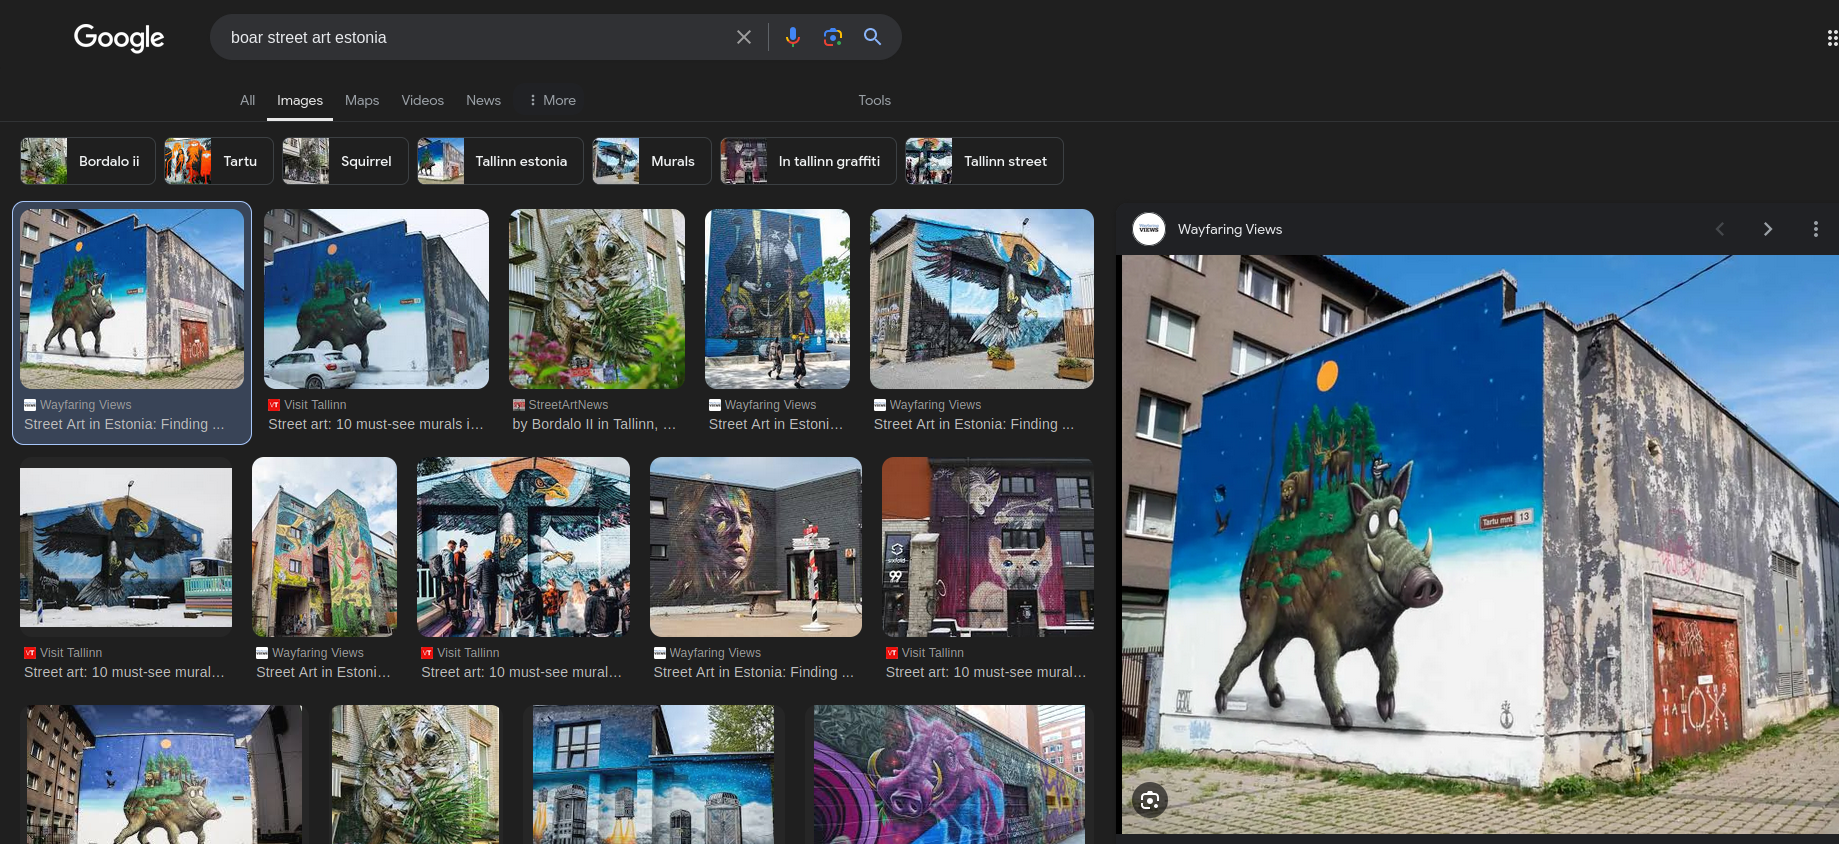Click the Lens search icon on preview image

tap(1150, 800)
